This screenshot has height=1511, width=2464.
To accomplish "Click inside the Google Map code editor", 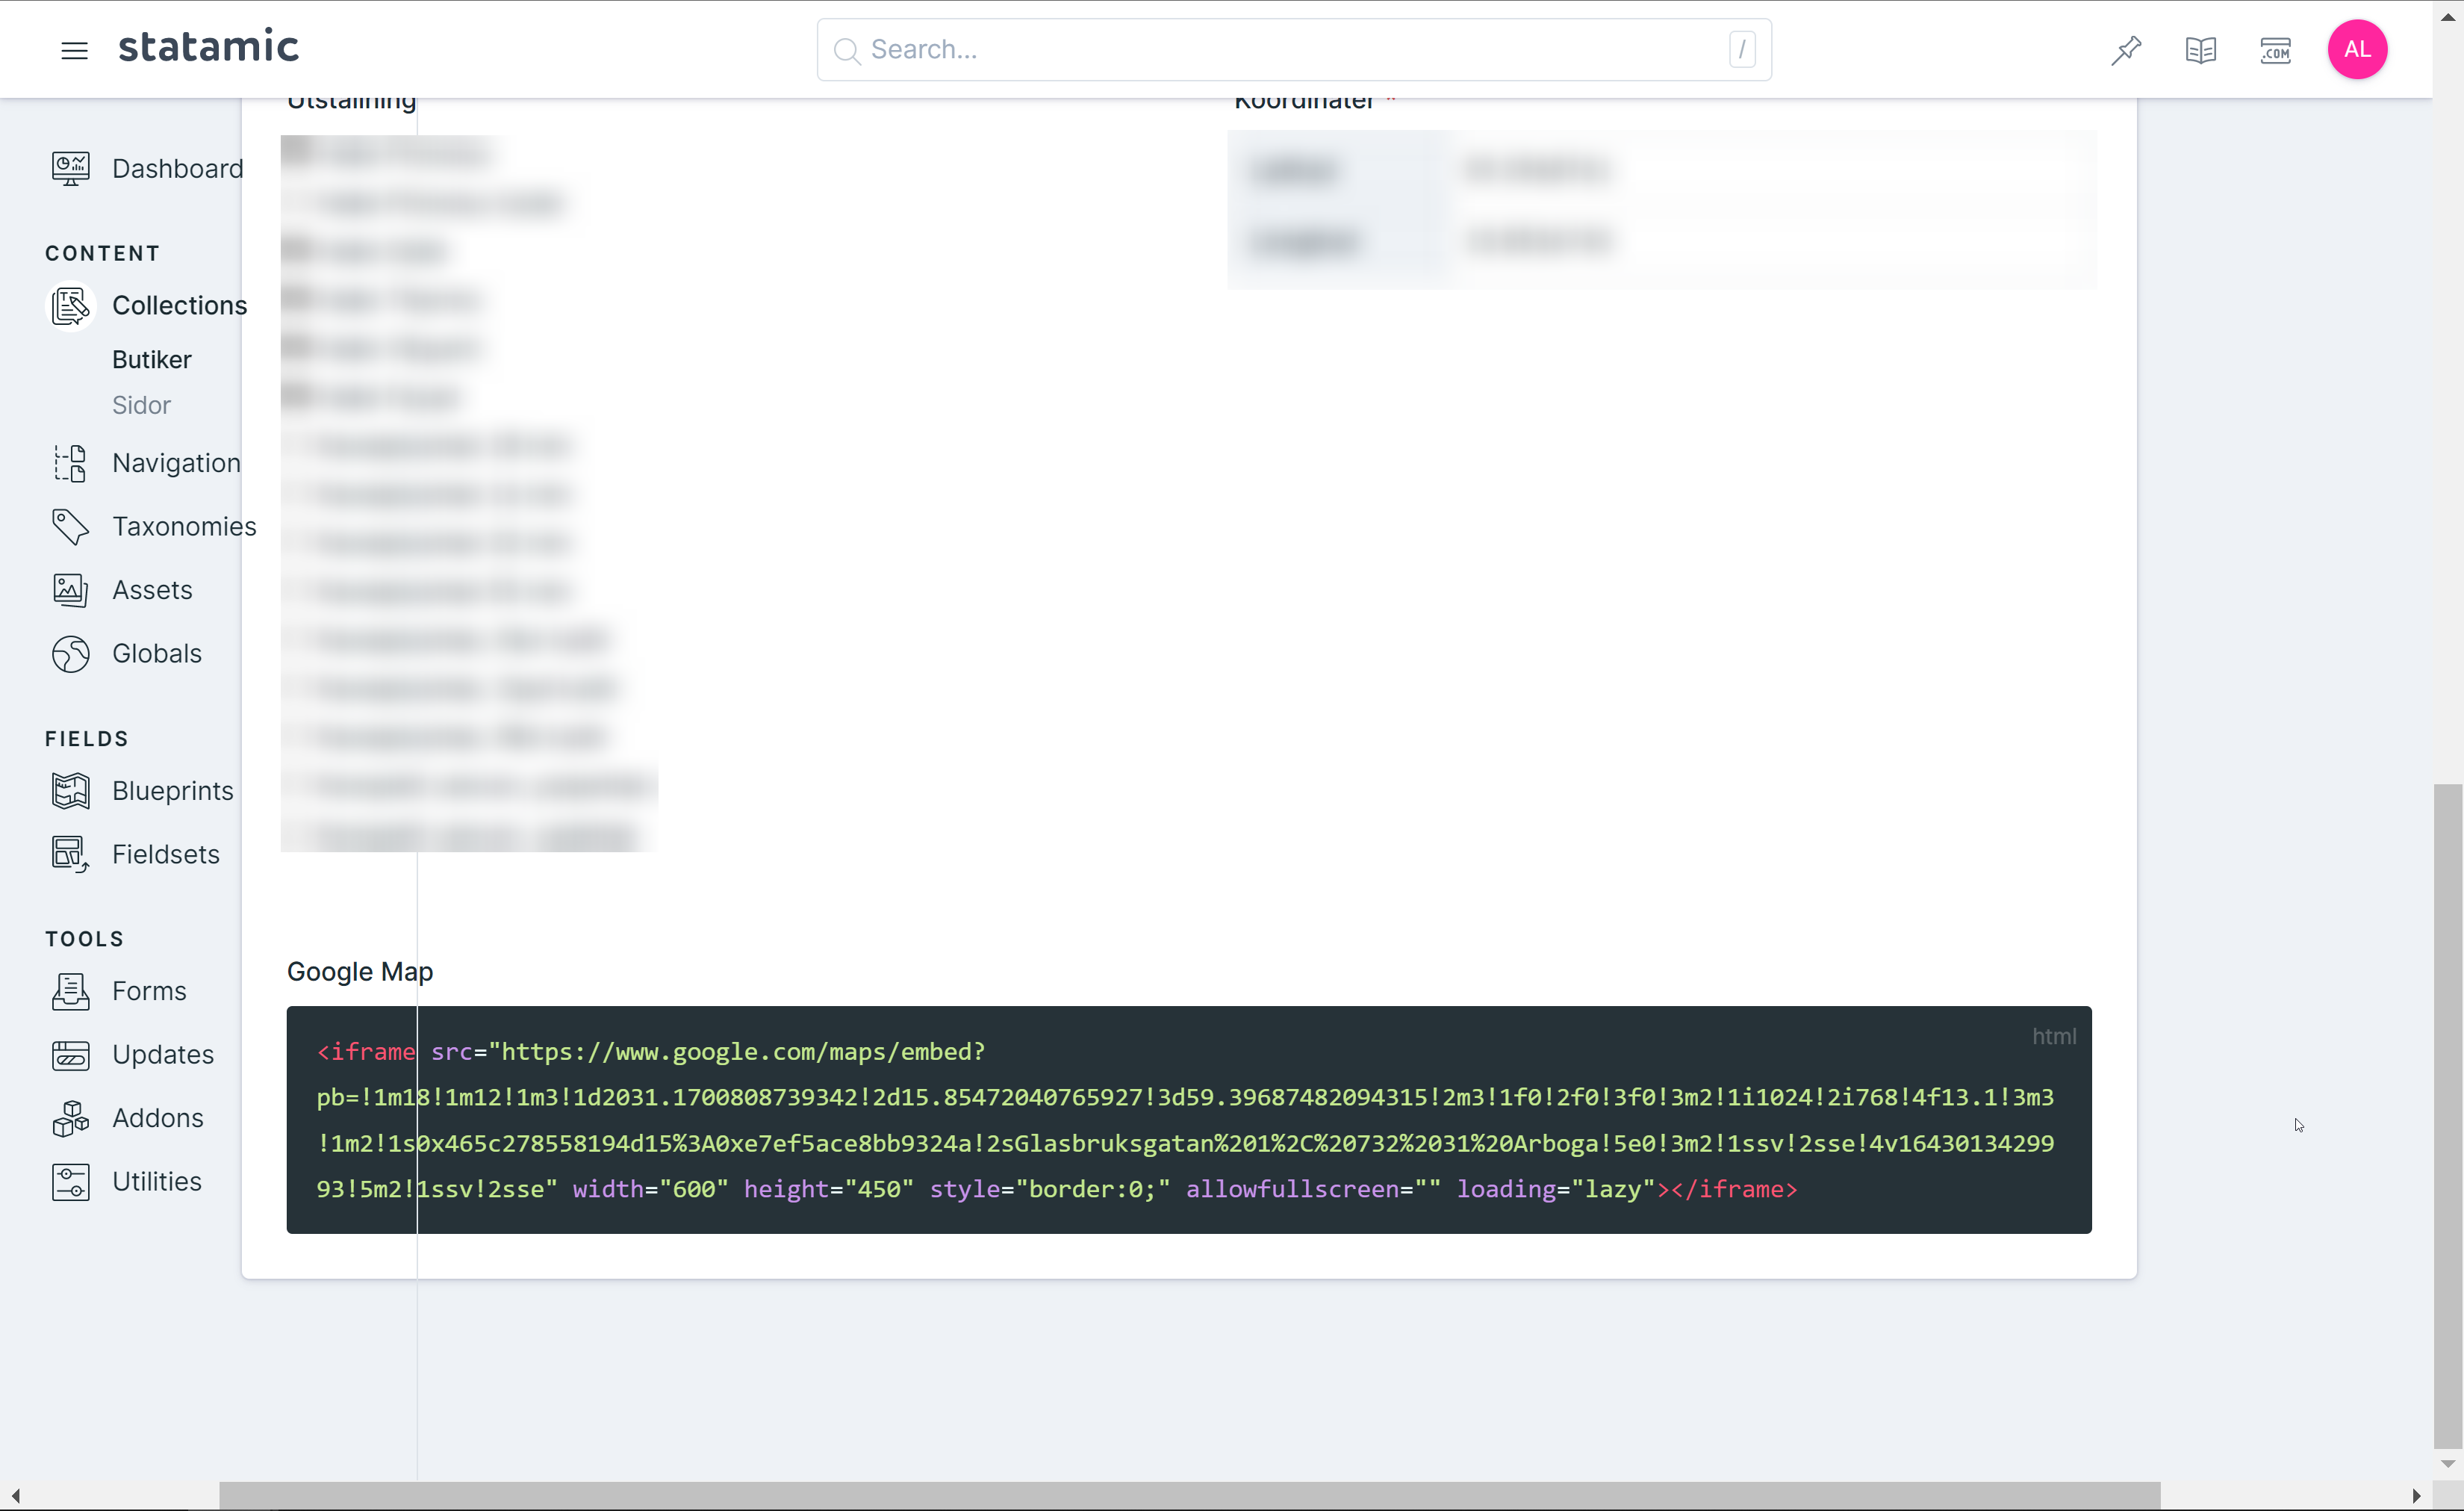I will (1188, 1120).
